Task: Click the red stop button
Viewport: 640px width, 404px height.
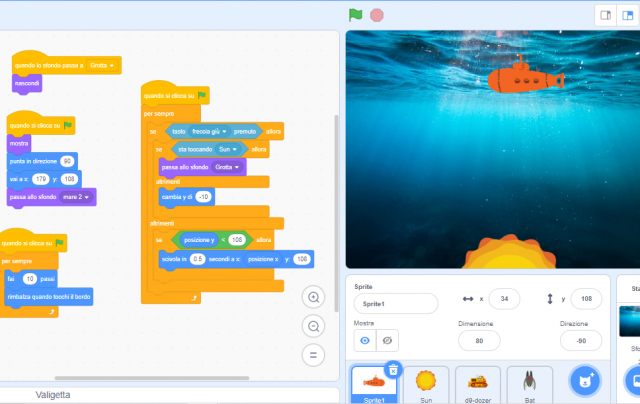Action: [377, 15]
